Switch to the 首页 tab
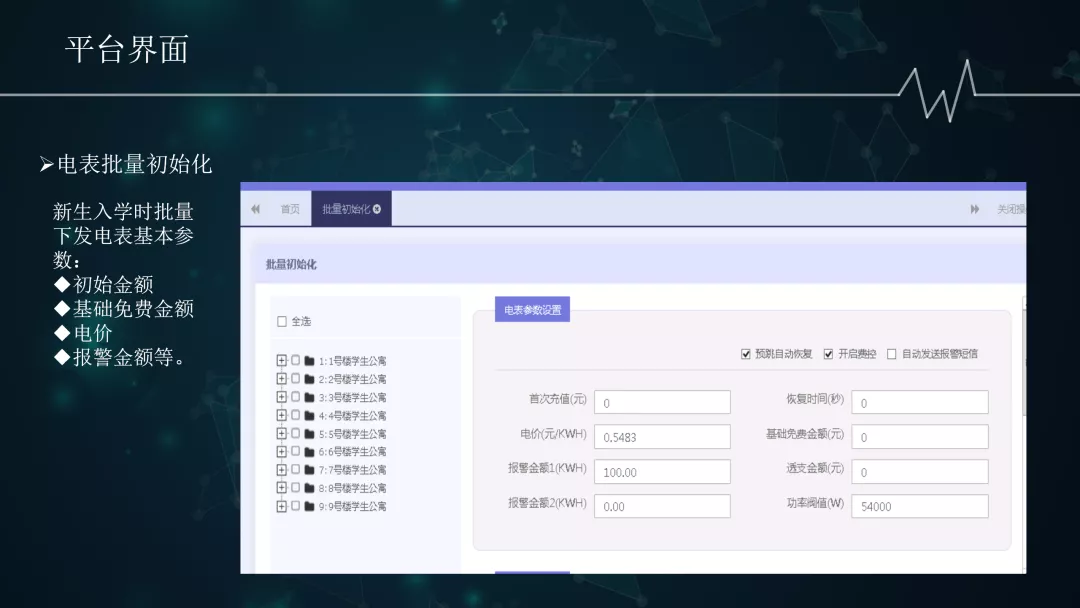This screenshot has height=608, width=1080. click(290, 208)
